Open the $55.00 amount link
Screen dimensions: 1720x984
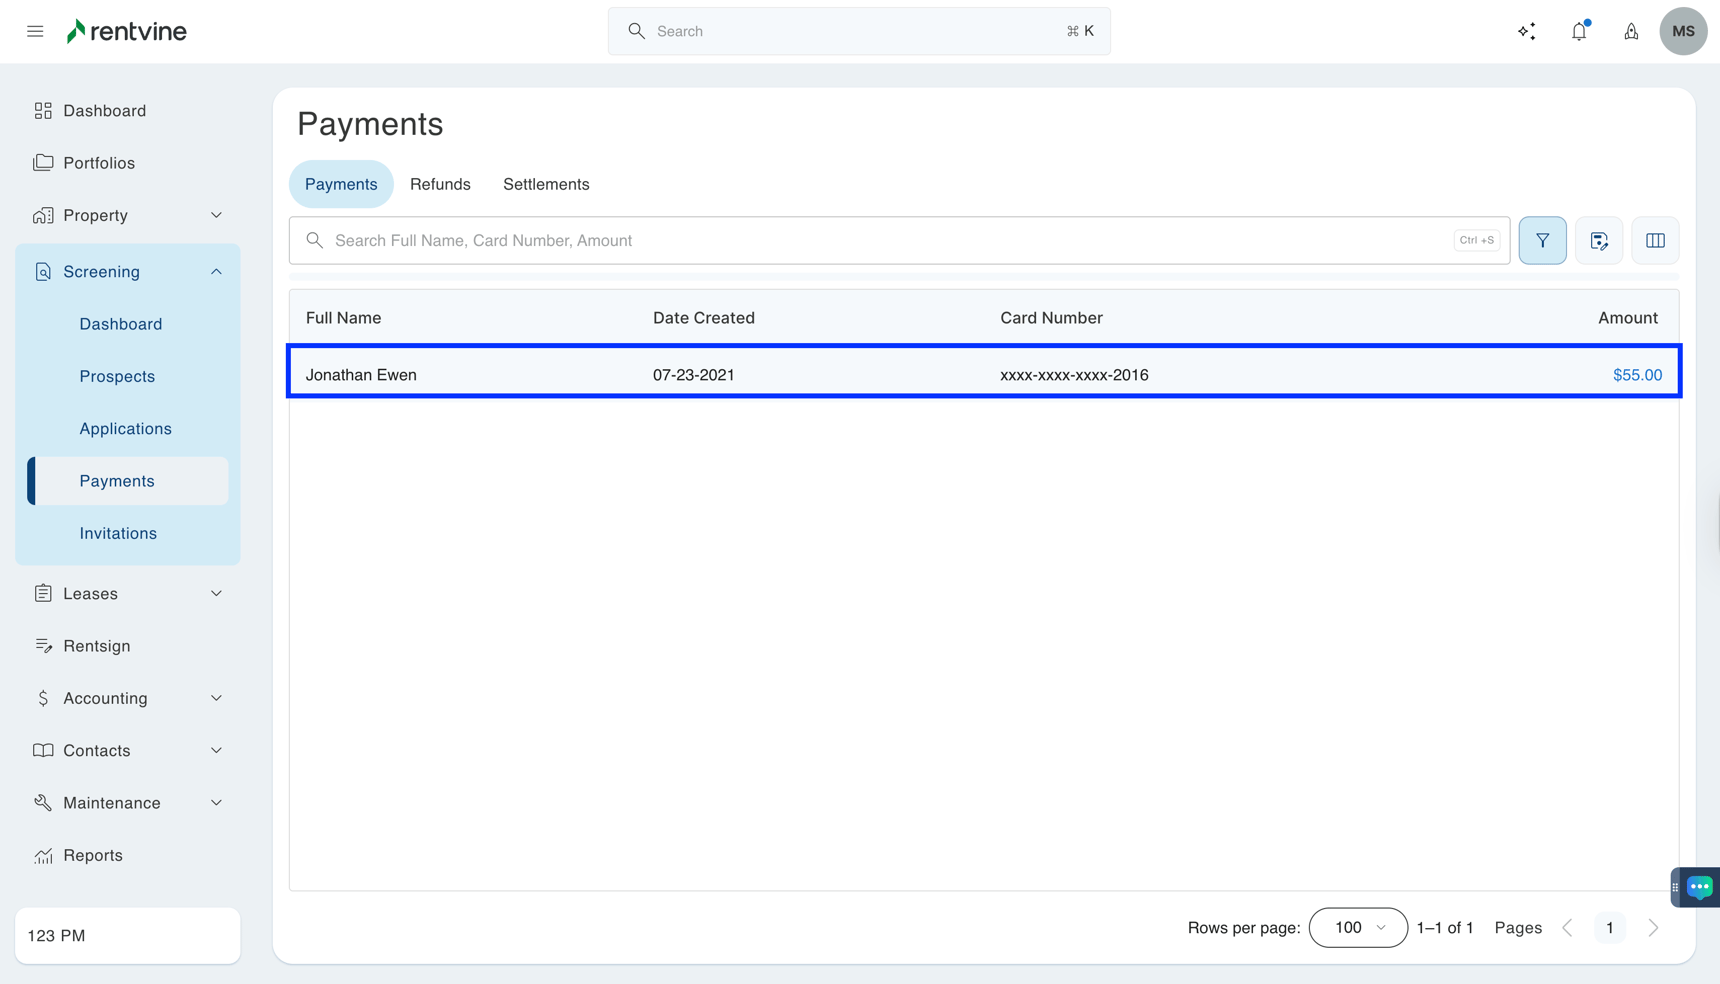pyautogui.click(x=1637, y=375)
